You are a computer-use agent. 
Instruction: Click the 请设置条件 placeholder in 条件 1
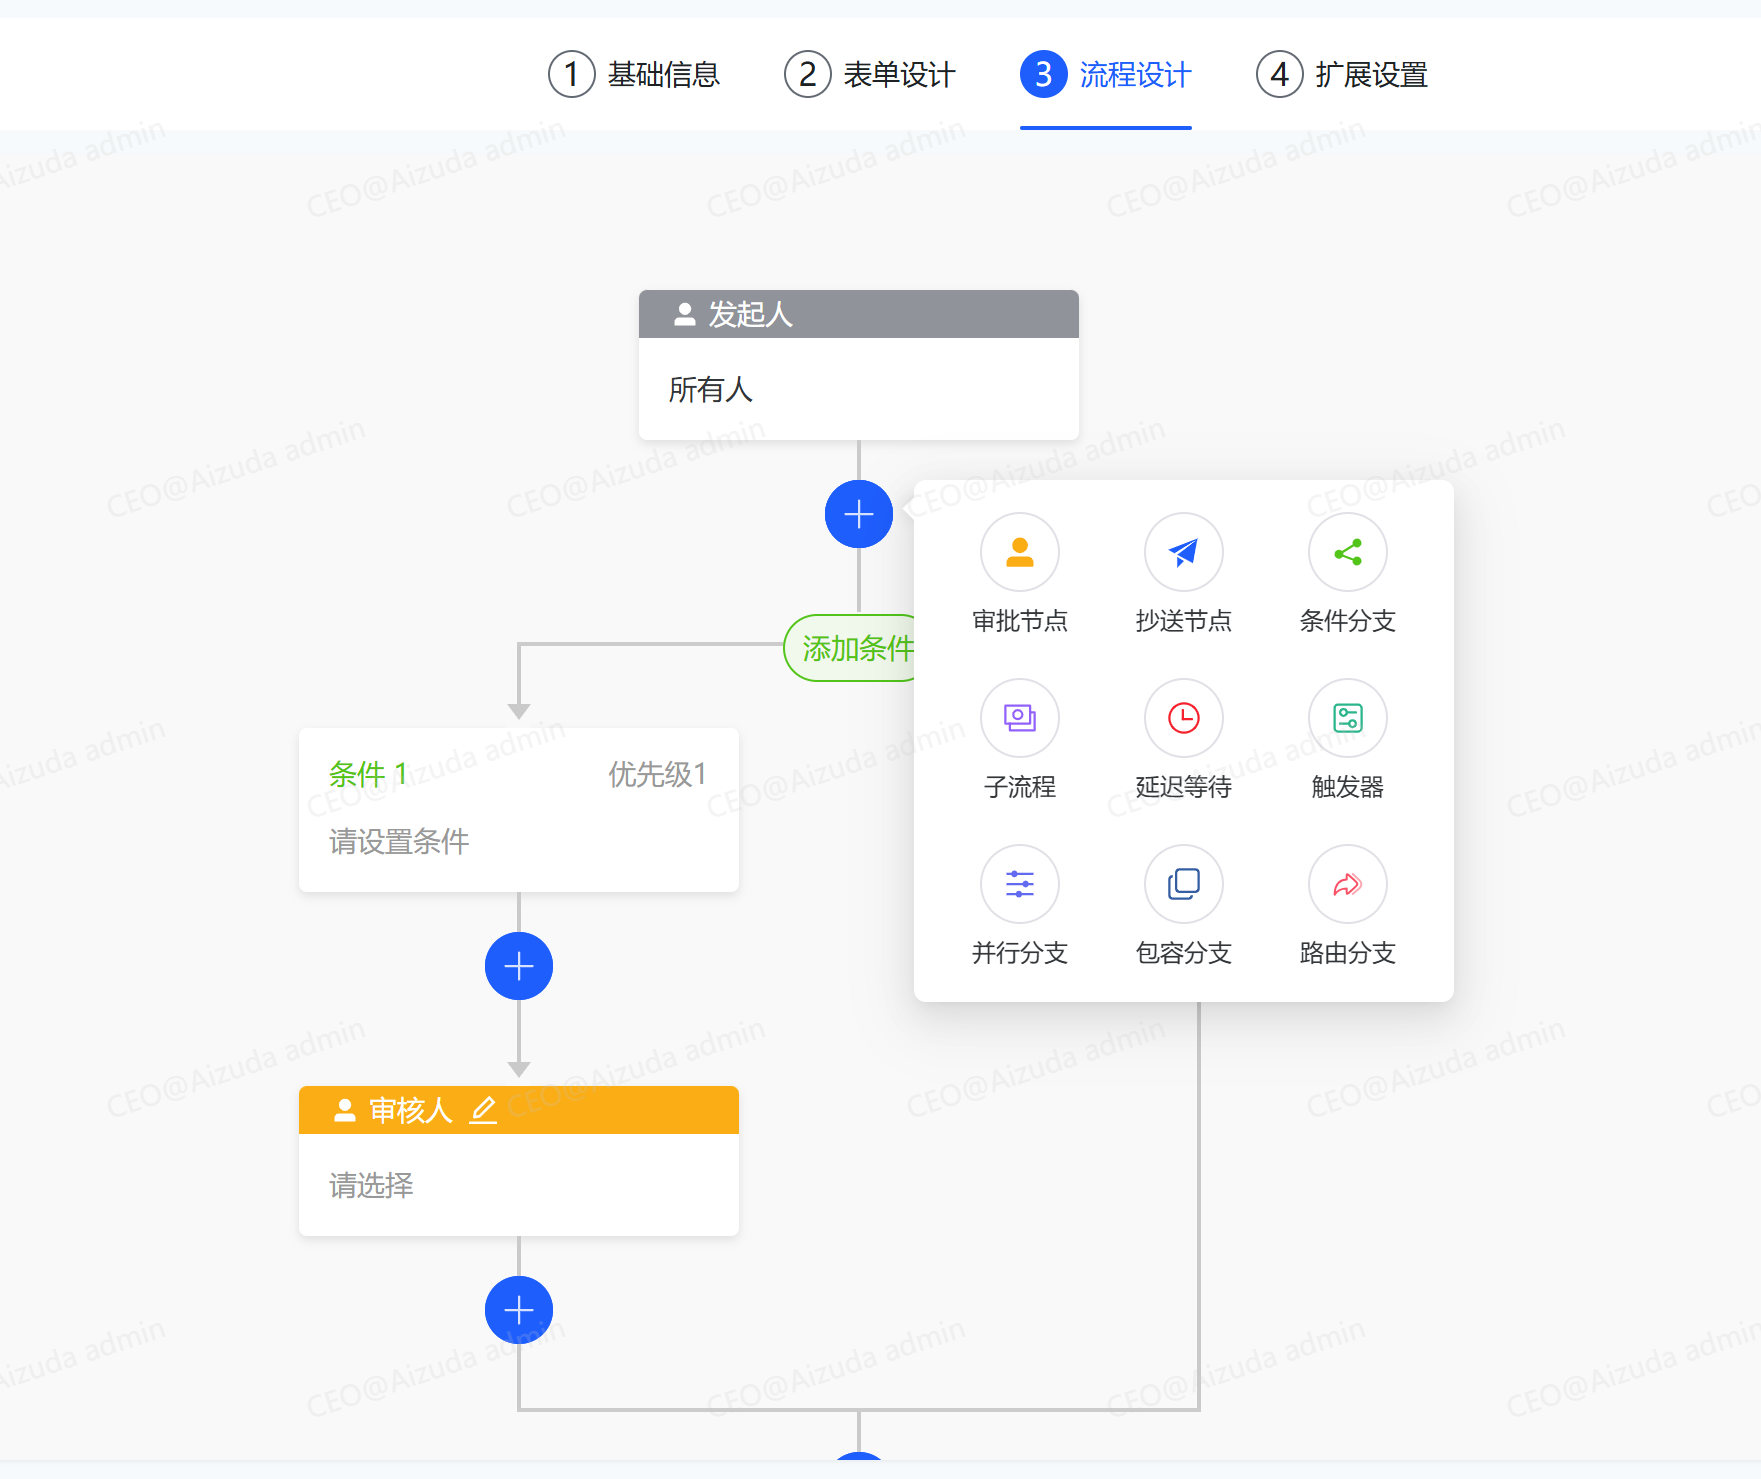pos(399,842)
